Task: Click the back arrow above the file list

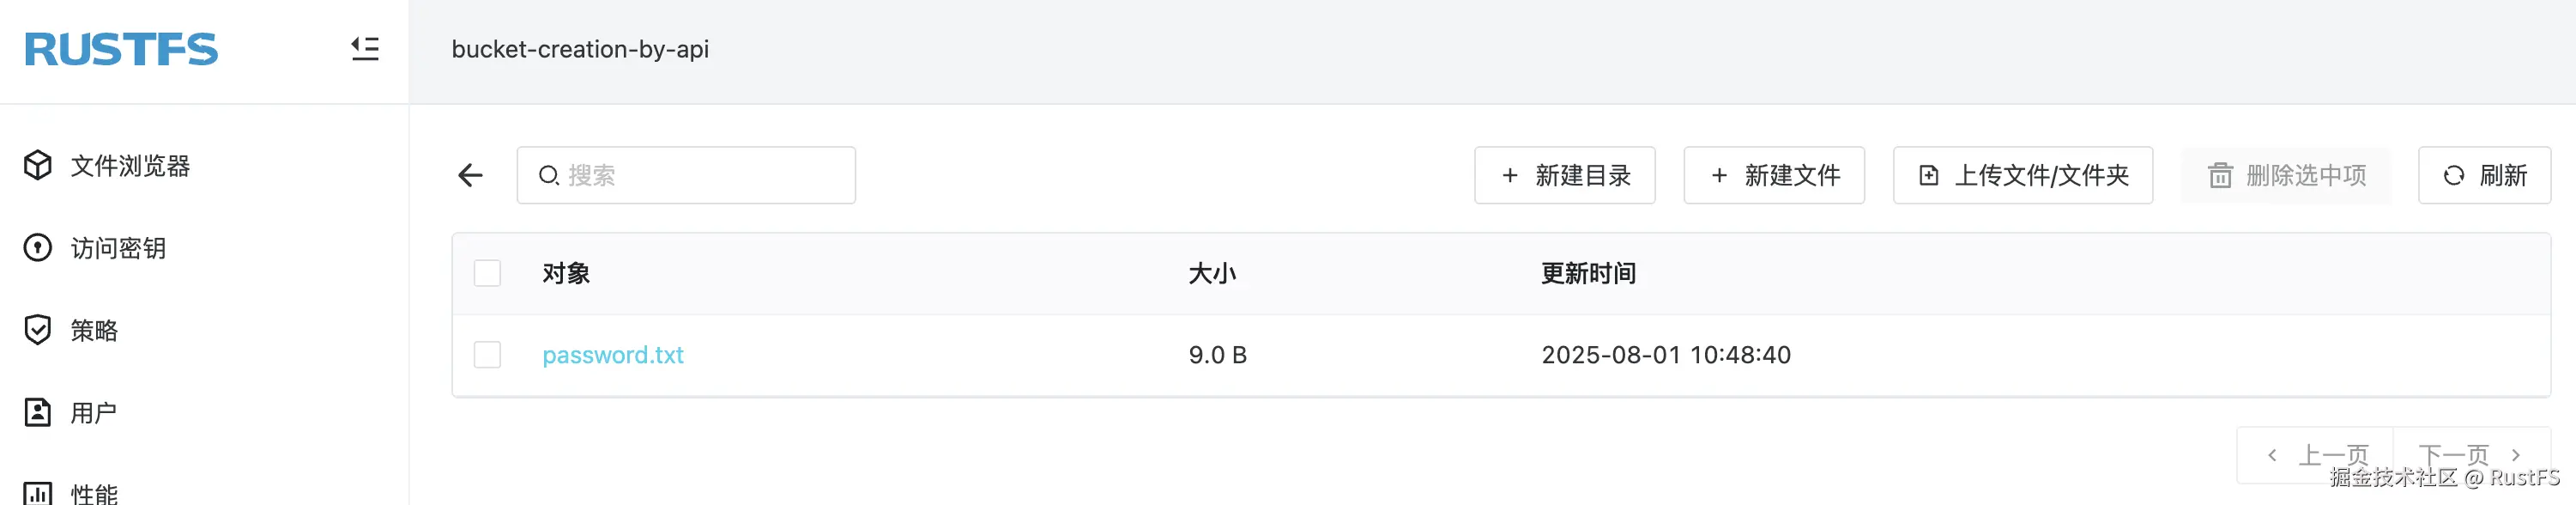Action: pos(470,175)
